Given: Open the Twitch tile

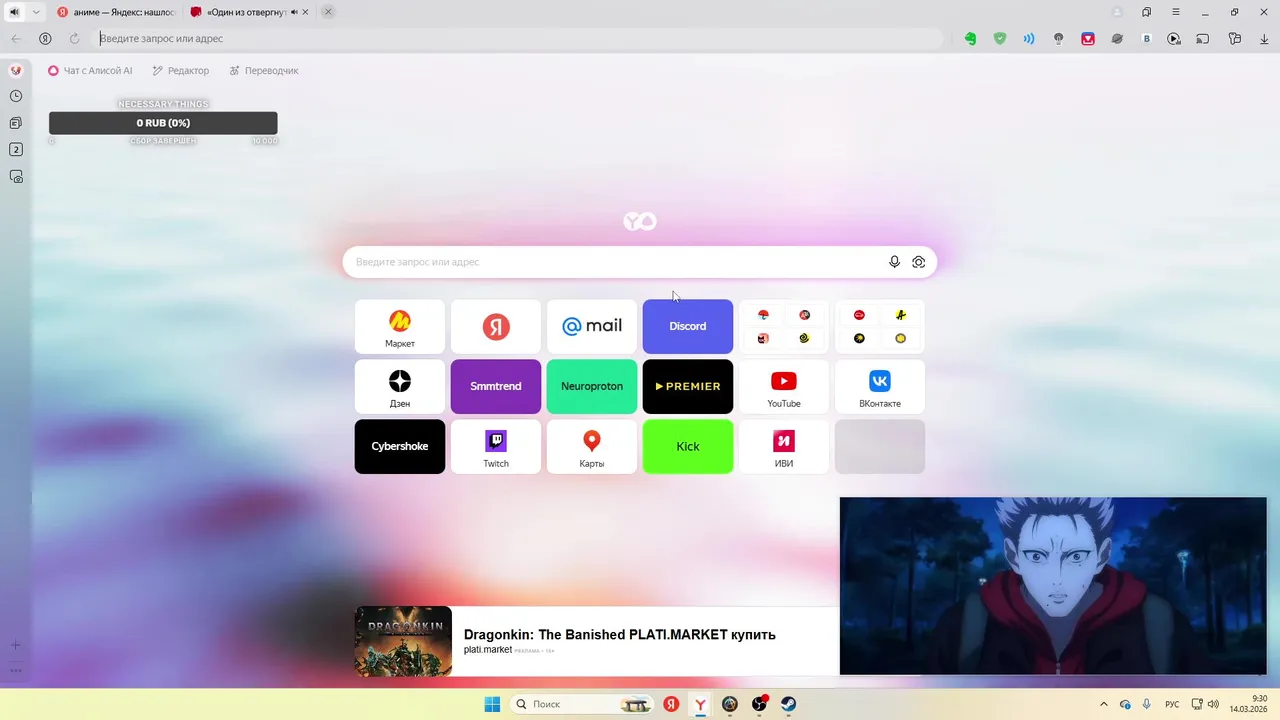Looking at the screenshot, I should pyautogui.click(x=496, y=447).
